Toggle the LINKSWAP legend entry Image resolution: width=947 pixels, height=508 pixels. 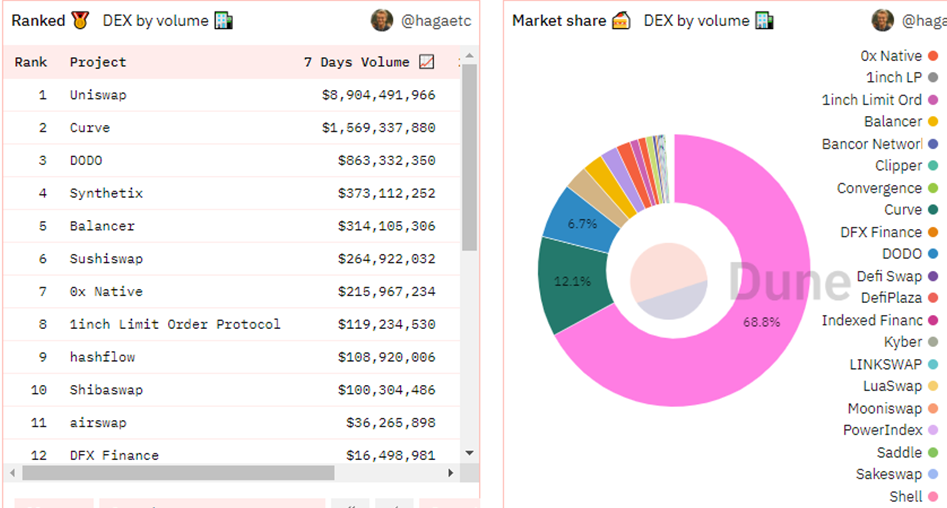coord(893,365)
